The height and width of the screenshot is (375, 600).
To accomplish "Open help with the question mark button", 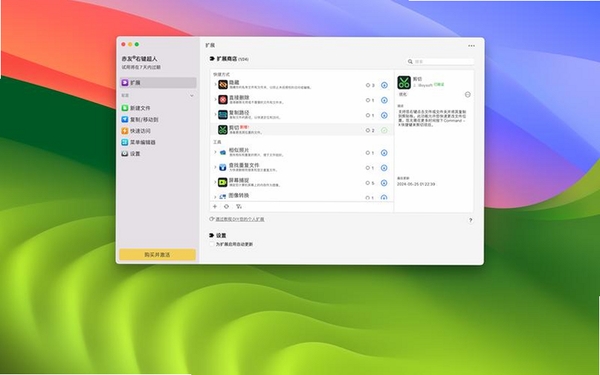I will pyautogui.click(x=471, y=220).
